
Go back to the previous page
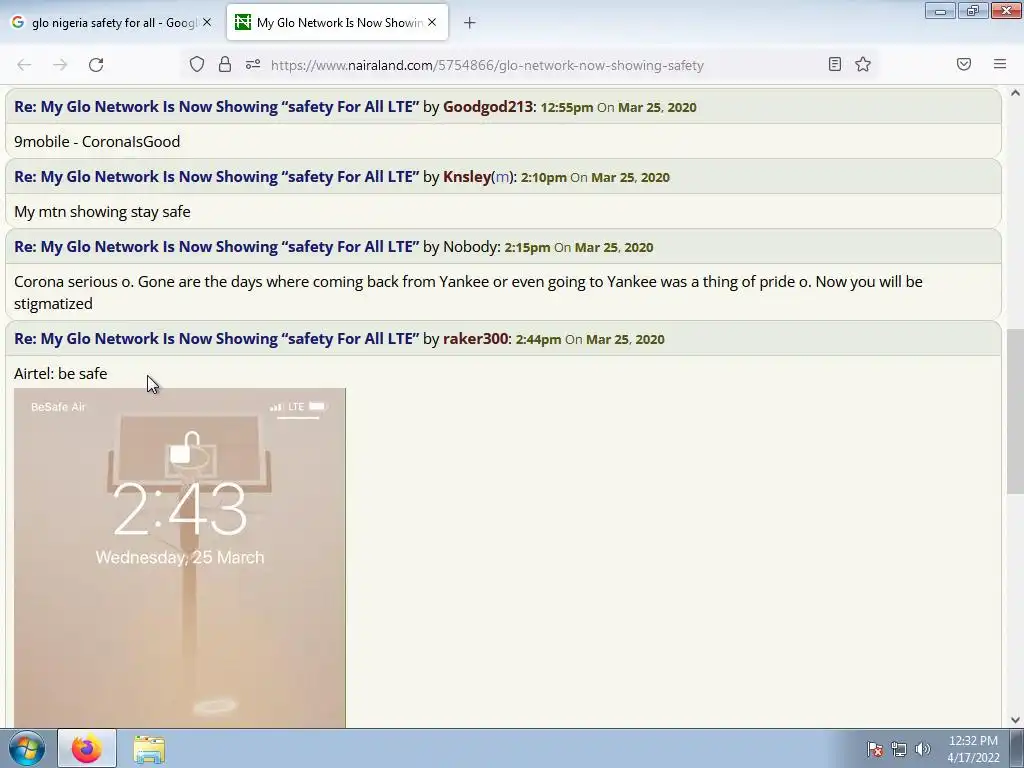pyautogui.click(x=24, y=65)
